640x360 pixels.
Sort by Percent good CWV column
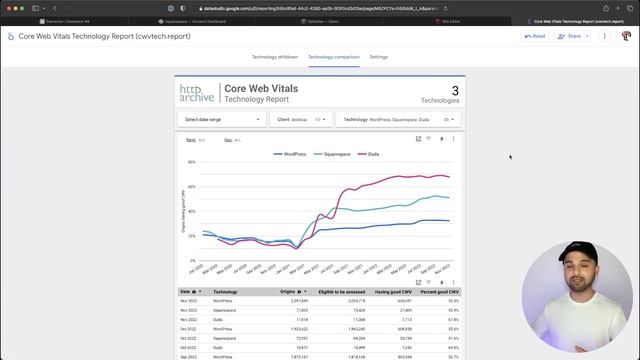click(440, 292)
